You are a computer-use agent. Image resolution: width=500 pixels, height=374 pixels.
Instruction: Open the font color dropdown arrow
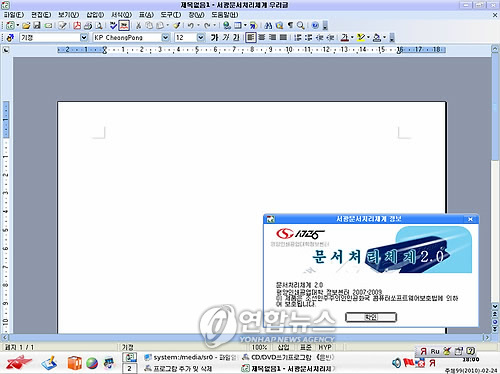click(x=352, y=38)
